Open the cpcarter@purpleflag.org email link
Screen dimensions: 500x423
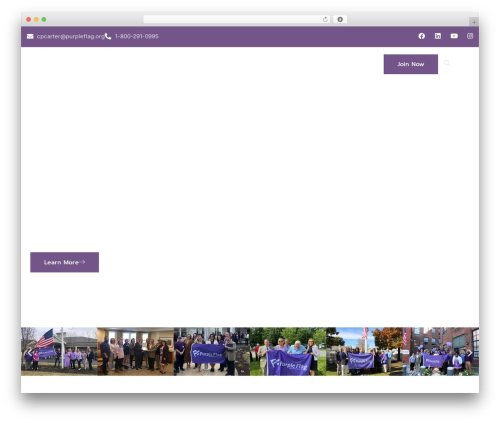(x=71, y=36)
